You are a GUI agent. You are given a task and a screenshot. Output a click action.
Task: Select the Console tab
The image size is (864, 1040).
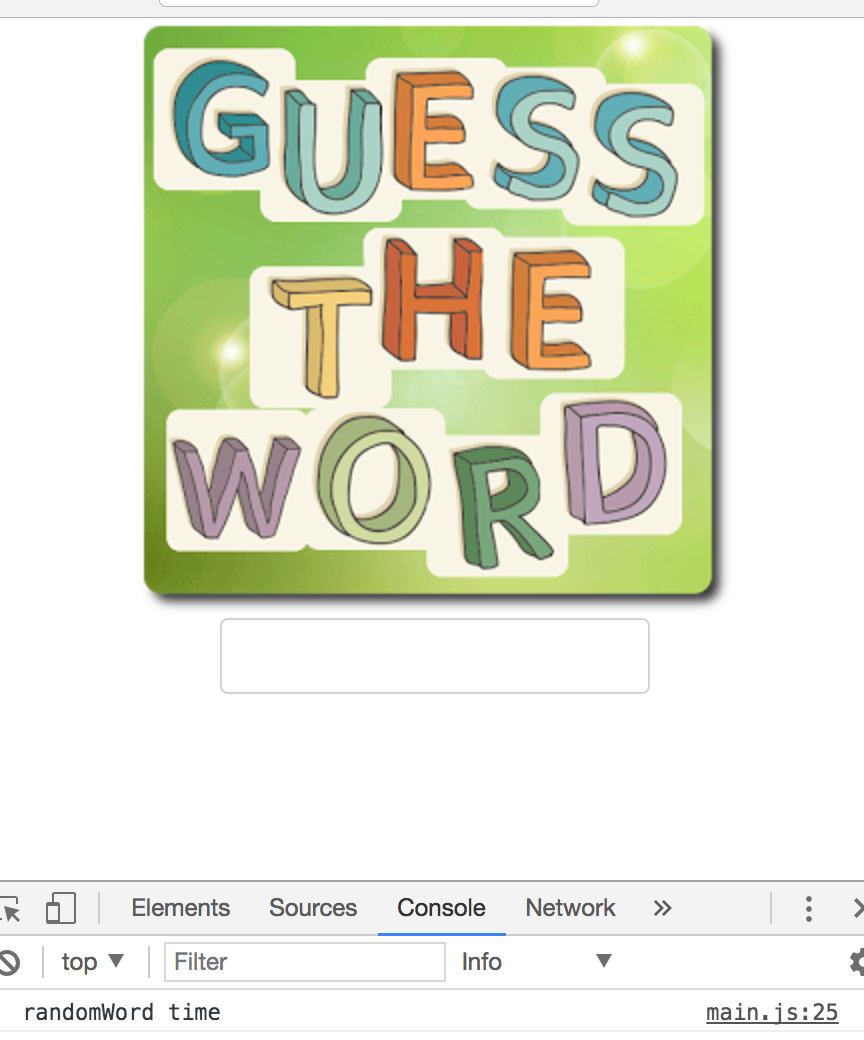tap(442, 908)
